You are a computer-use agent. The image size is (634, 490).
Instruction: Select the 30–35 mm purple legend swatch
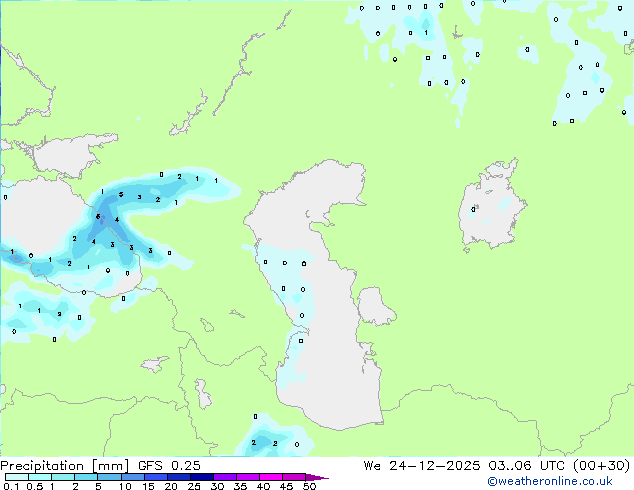pos(224,477)
